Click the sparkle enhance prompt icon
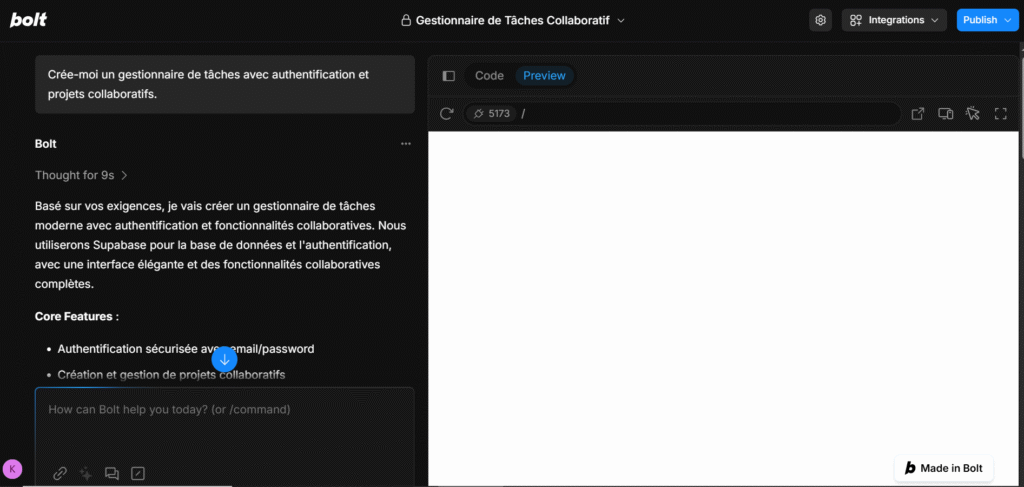This screenshot has width=1024, height=487. 86,473
